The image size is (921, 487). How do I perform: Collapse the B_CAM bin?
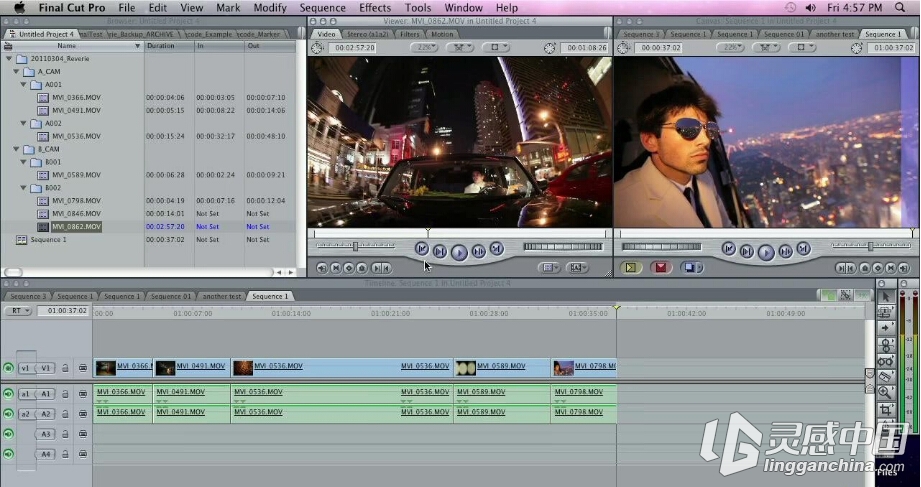pos(16,149)
